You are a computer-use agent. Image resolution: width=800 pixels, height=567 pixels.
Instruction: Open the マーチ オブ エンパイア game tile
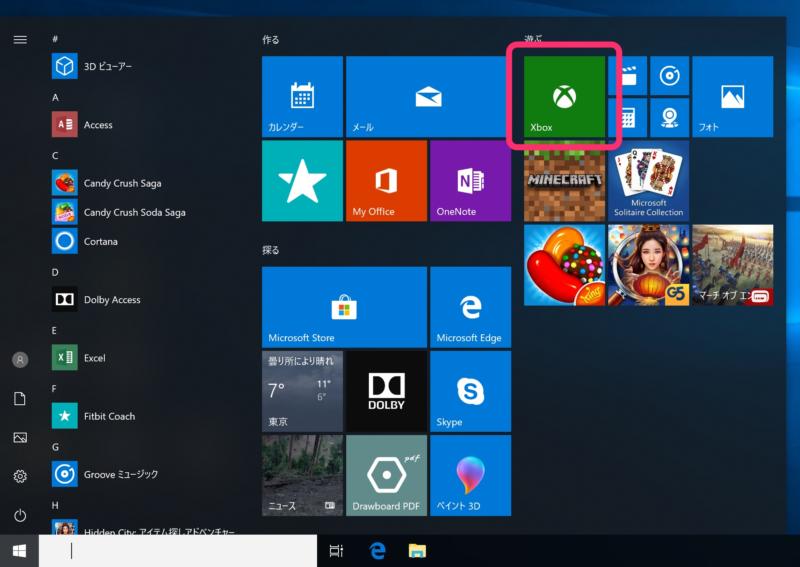[x=733, y=265]
